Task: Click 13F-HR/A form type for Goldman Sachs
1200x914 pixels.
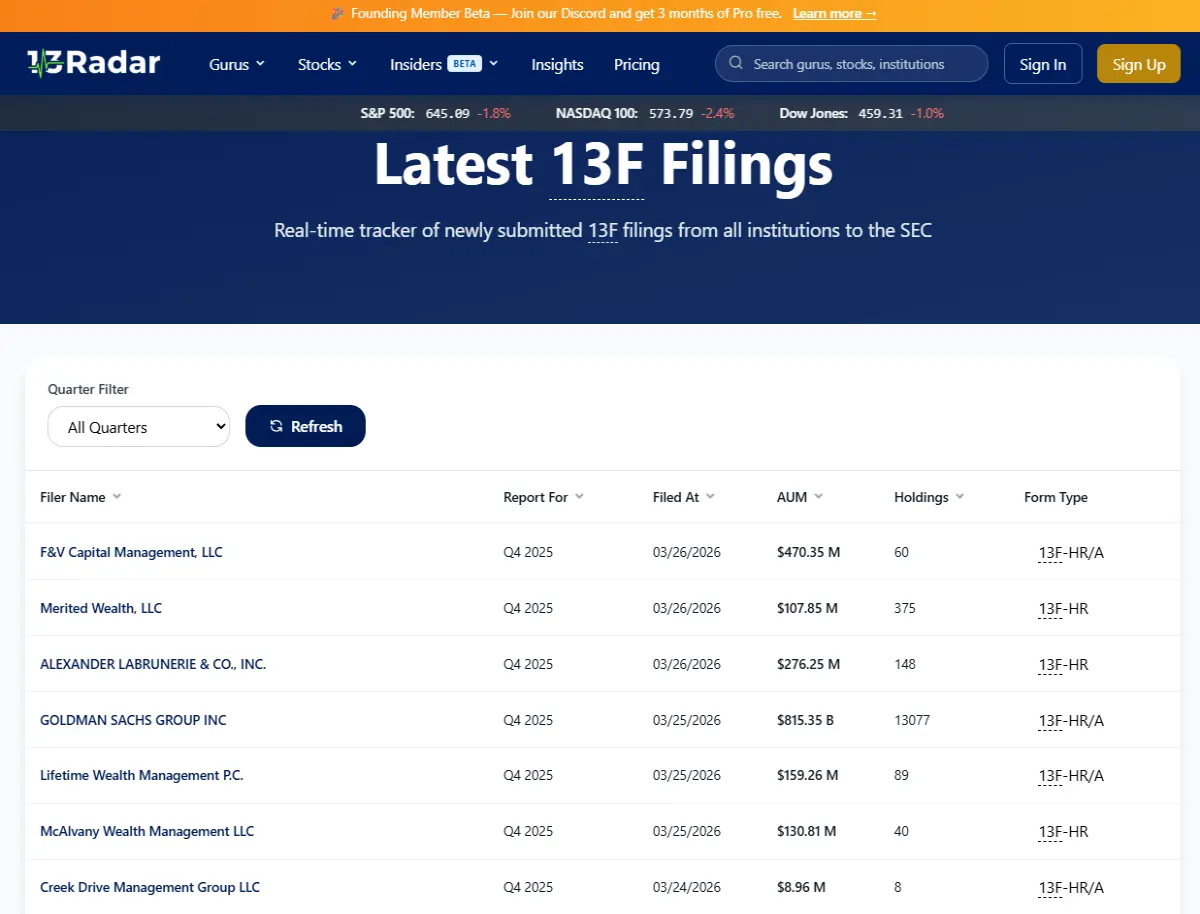Action: (1071, 720)
